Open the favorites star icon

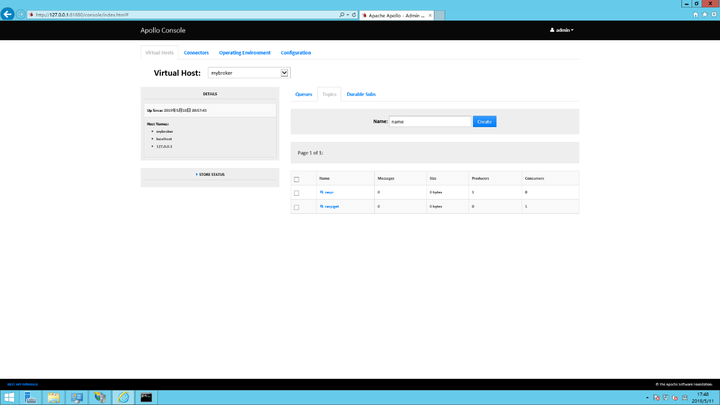pos(705,15)
